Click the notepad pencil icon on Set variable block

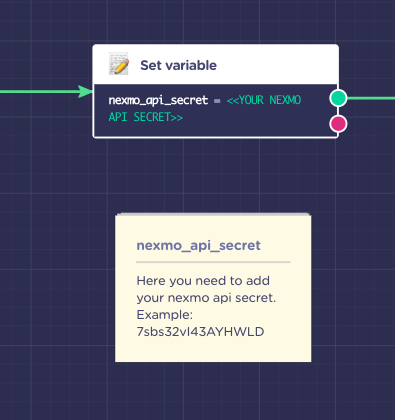pos(119,63)
